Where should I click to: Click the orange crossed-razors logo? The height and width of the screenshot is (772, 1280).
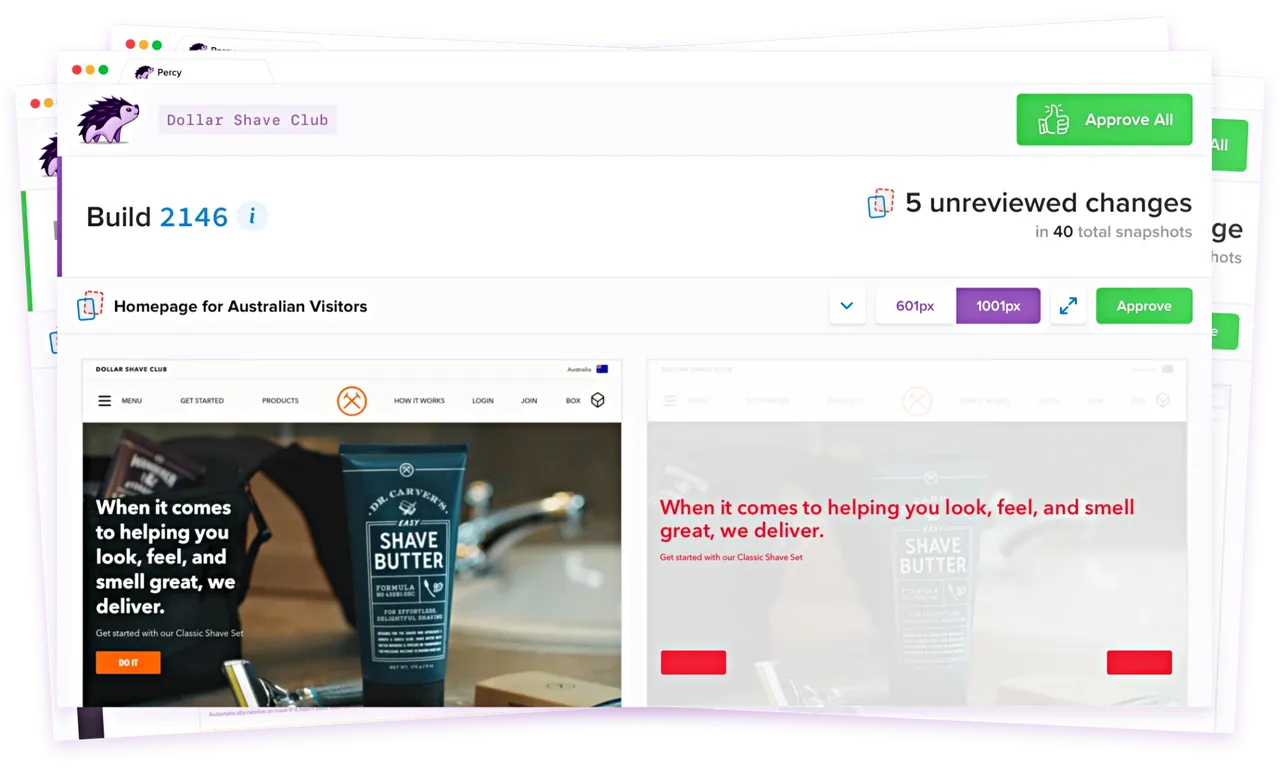tap(351, 401)
